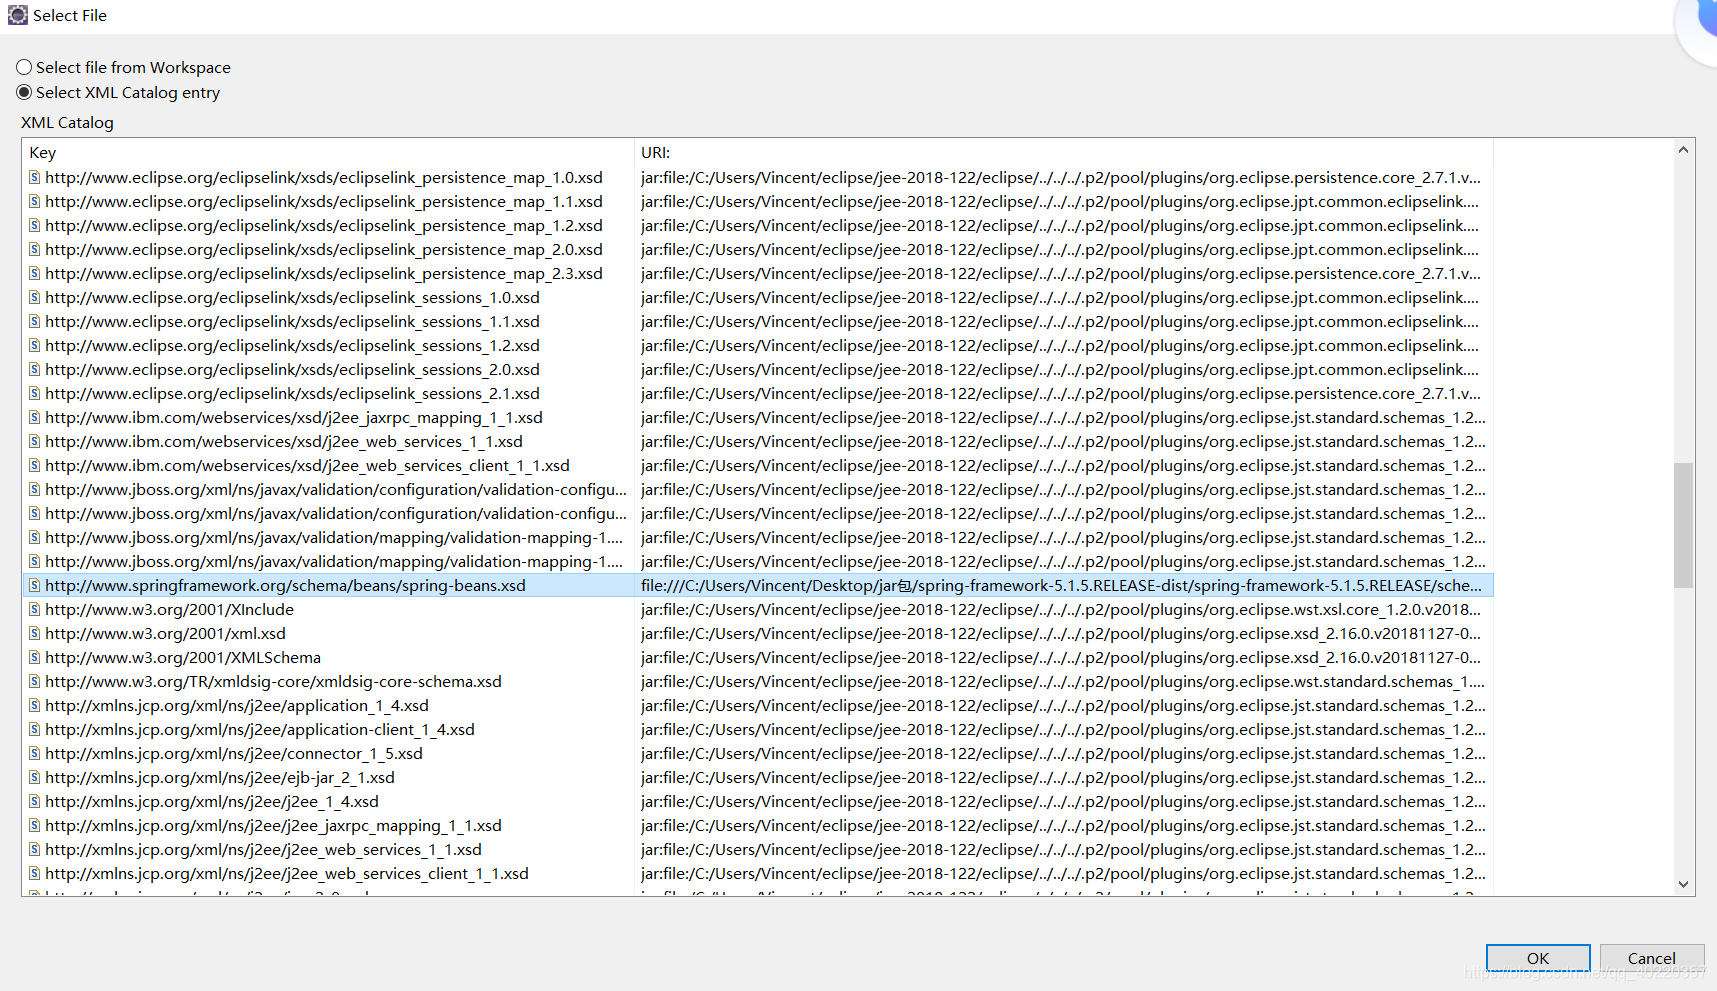Click OK to confirm the file selection

click(1538, 958)
